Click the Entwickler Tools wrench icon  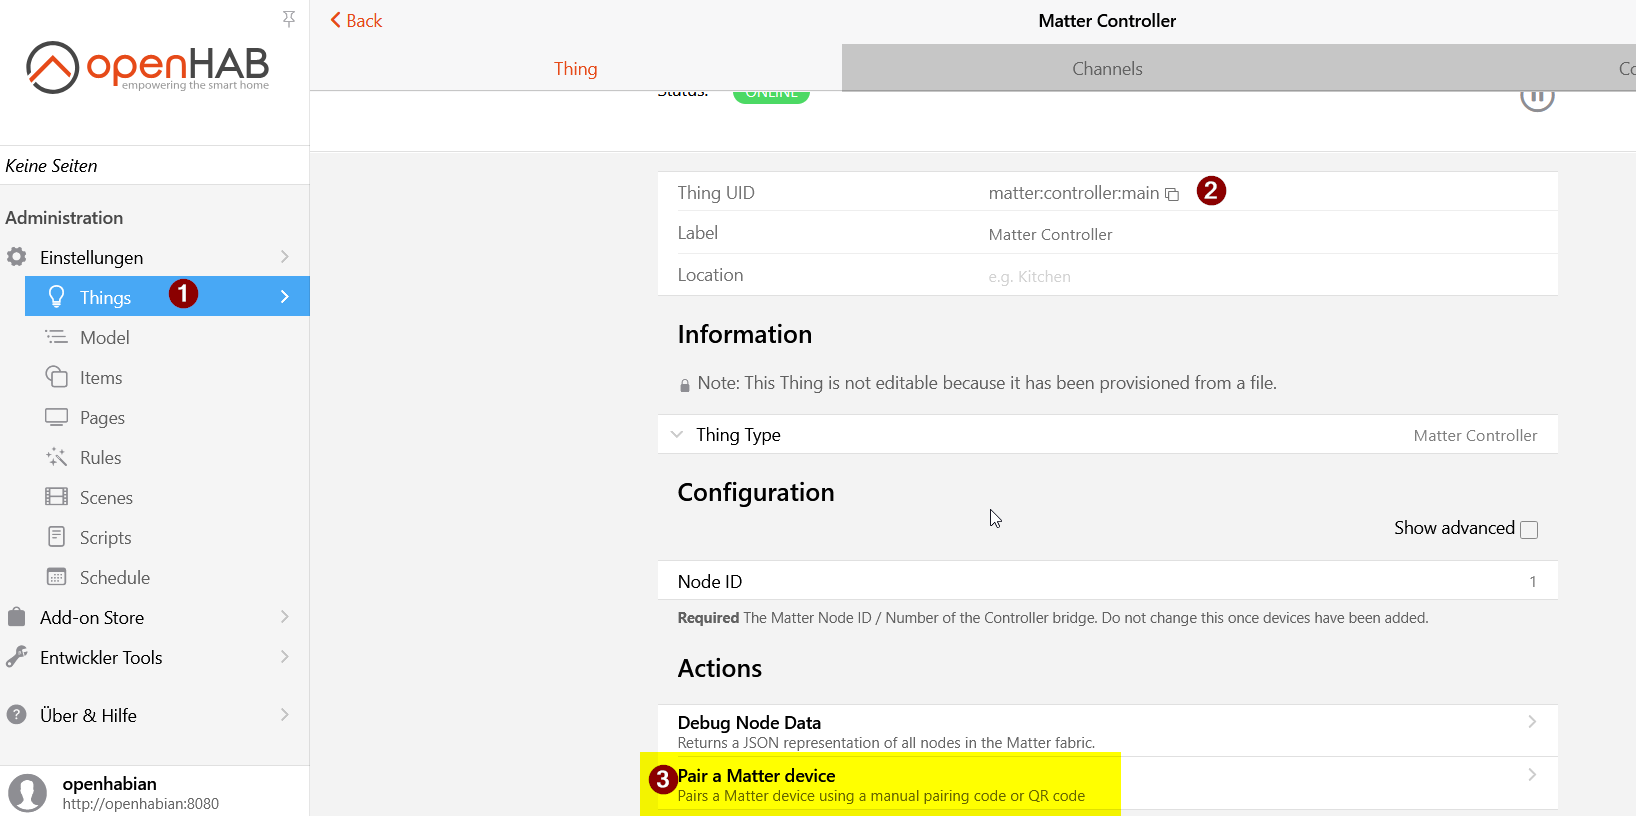[x=17, y=657]
